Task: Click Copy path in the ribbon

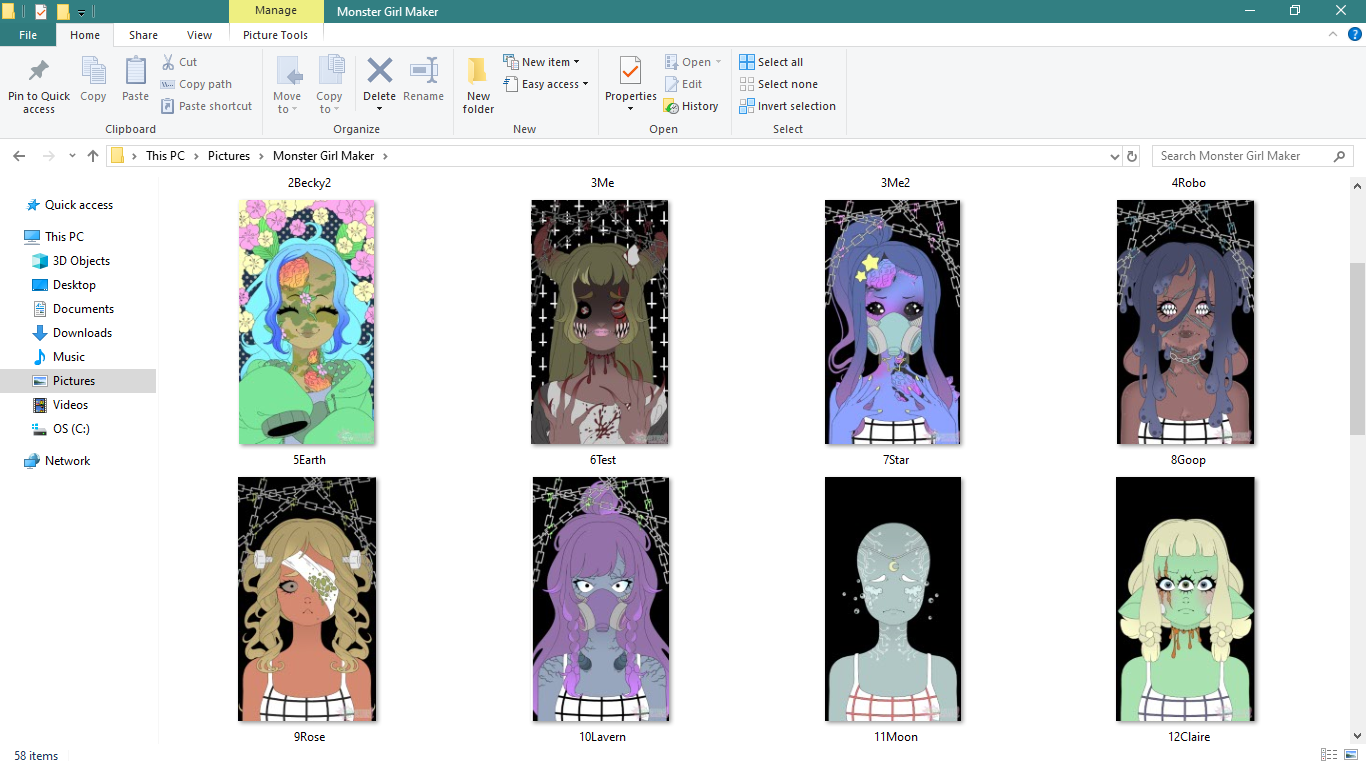Action: pyautogui.click(x=196, y=84)
